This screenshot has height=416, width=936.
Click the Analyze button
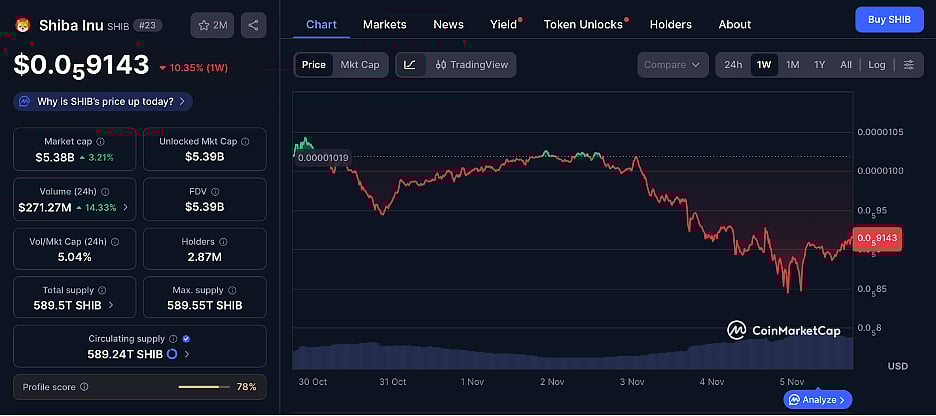pyautogui.click(x=818, y=399)
